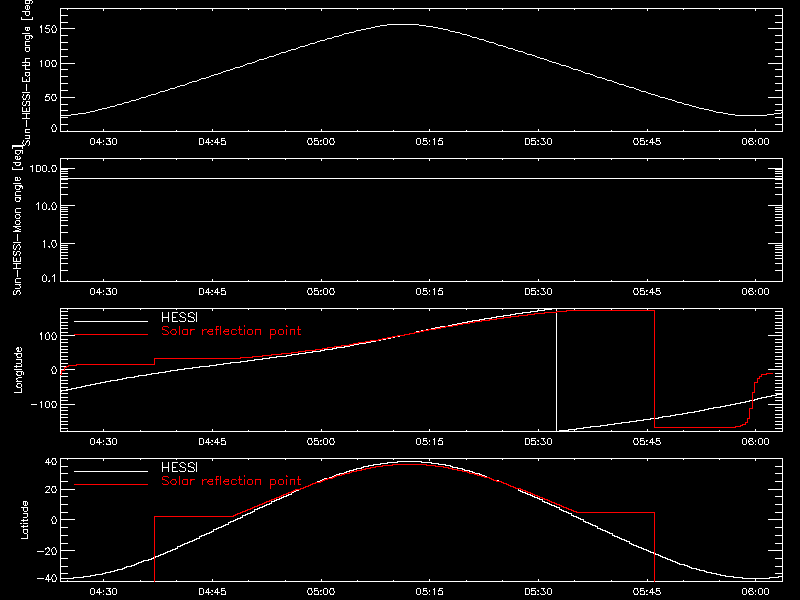The height and width of the screenshot is (600, 800).
Task: Click white vertical longitude wrap line near 05:30
Action: coord(557,370)
